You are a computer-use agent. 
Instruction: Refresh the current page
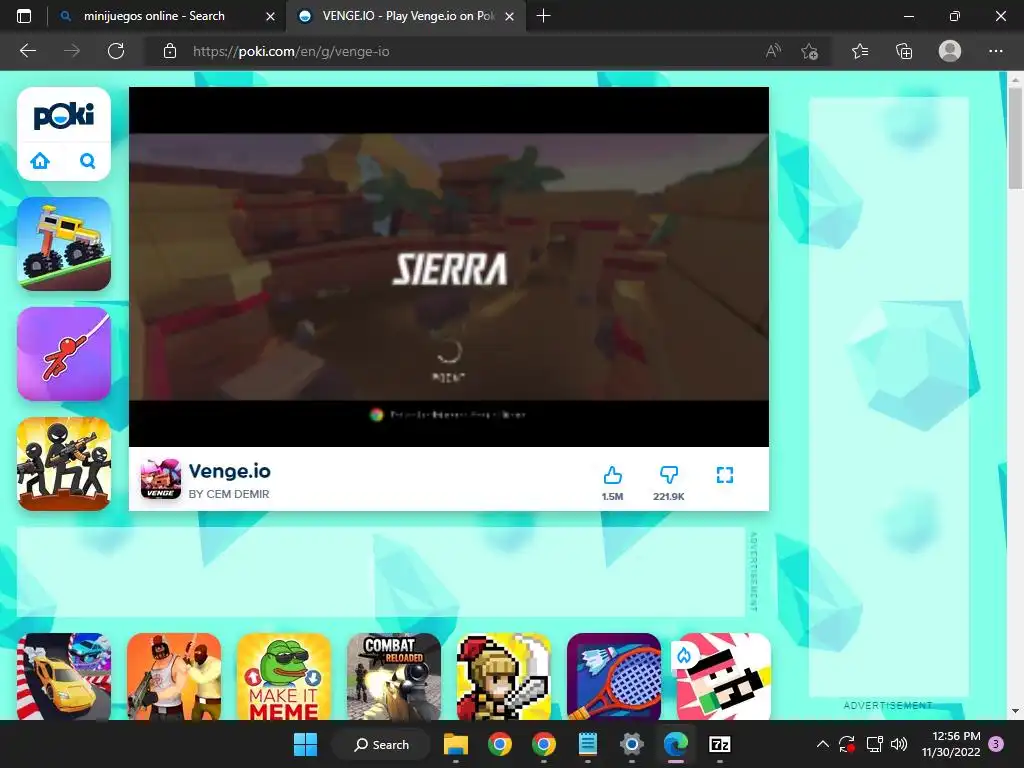(116, 51)
